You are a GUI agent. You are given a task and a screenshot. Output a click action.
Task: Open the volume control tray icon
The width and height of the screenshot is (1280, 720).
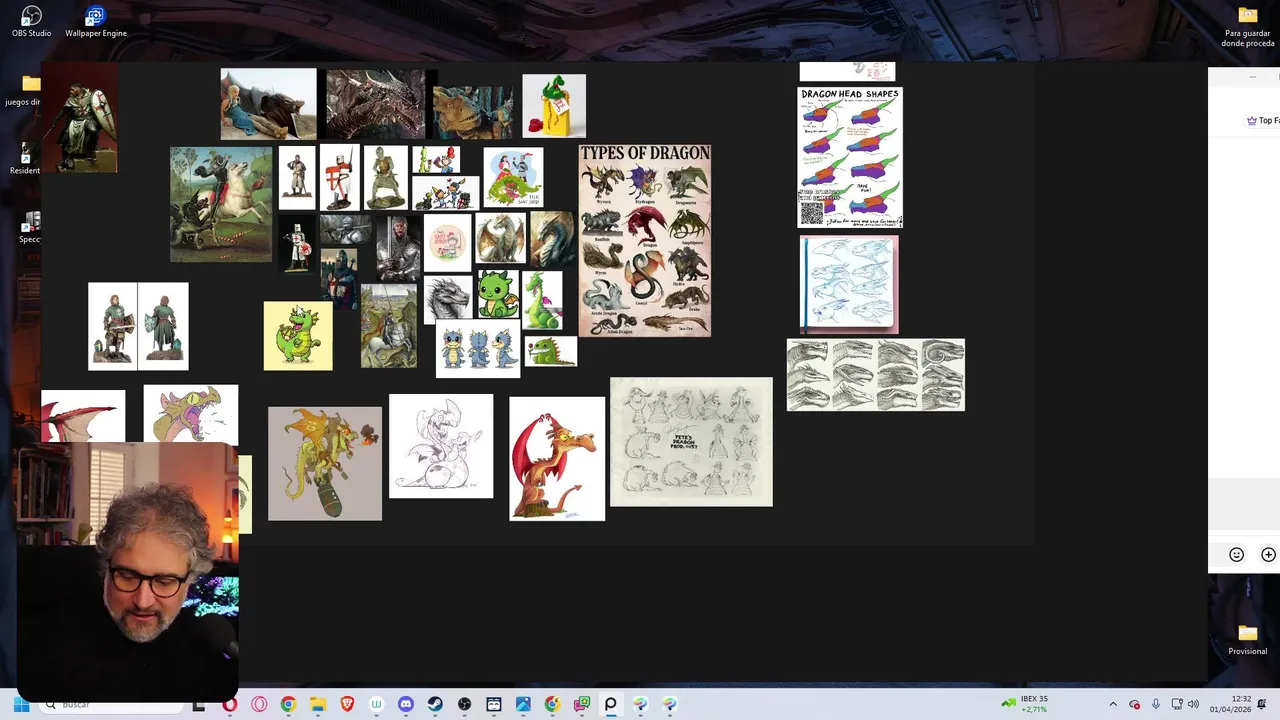point(1193,704)
